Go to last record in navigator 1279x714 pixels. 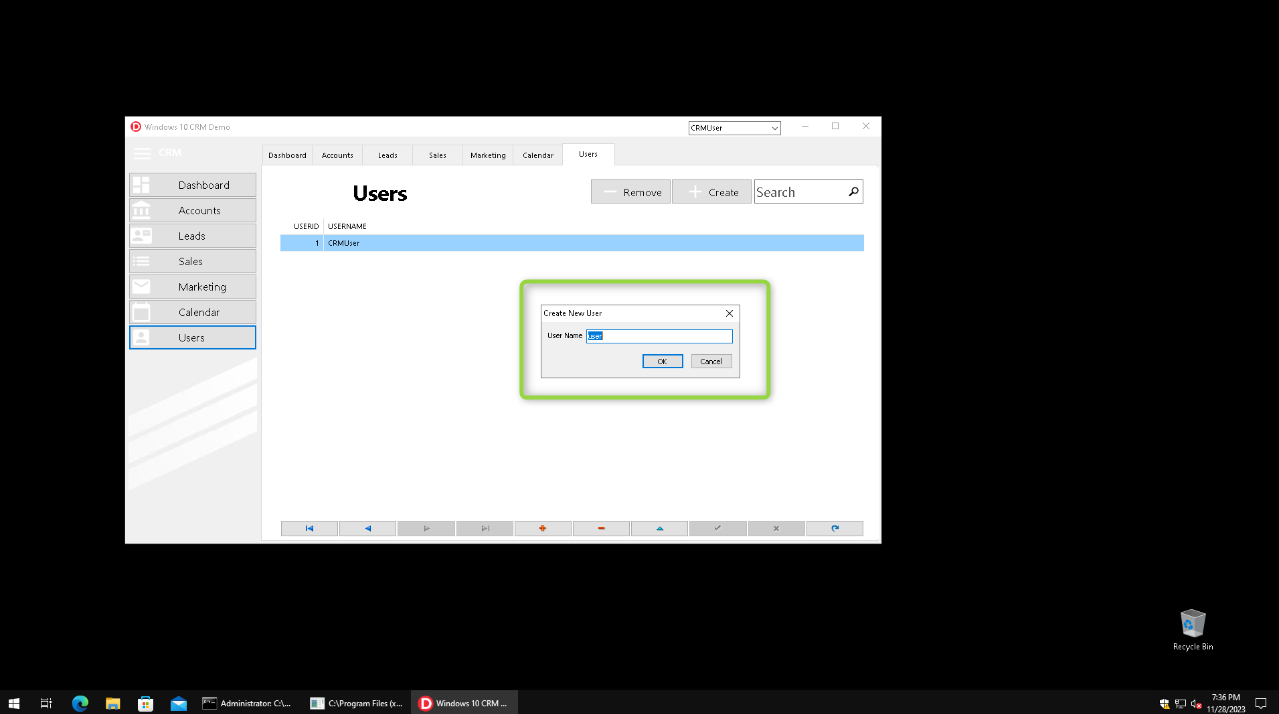coord(485,528)
